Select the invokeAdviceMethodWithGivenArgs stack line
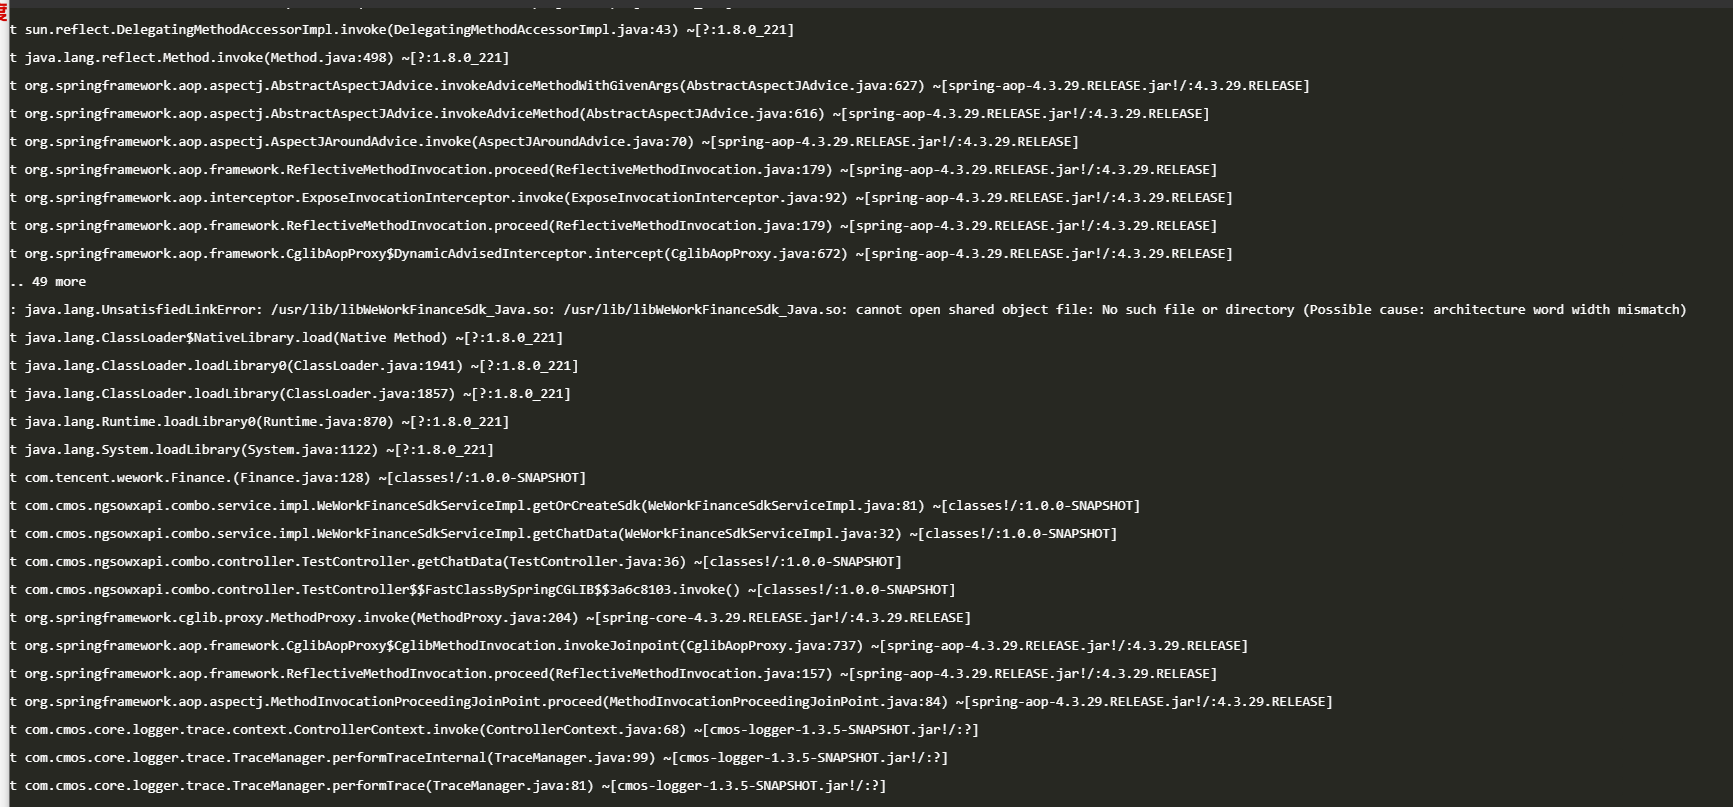This screenshot has height=807, width=1733. pos(660,86)
